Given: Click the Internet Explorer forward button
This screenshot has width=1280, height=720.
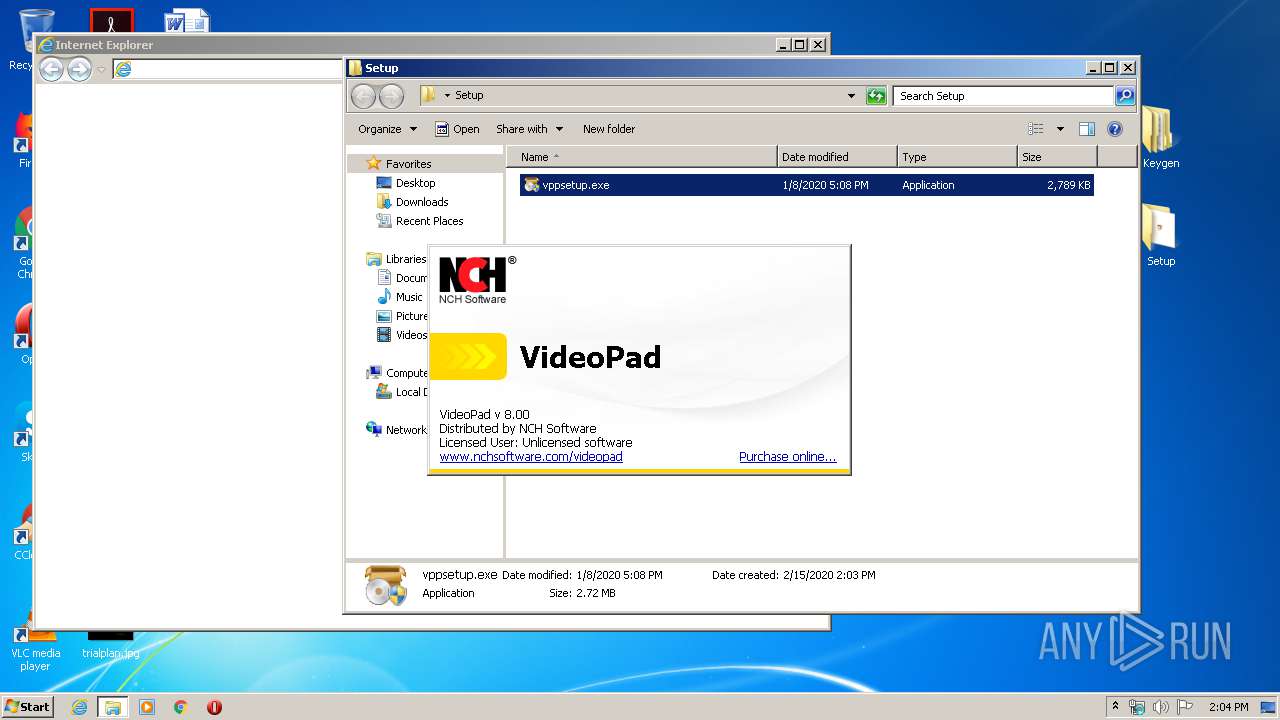Looking at the screenshot, I should click(x=79, y=69).
